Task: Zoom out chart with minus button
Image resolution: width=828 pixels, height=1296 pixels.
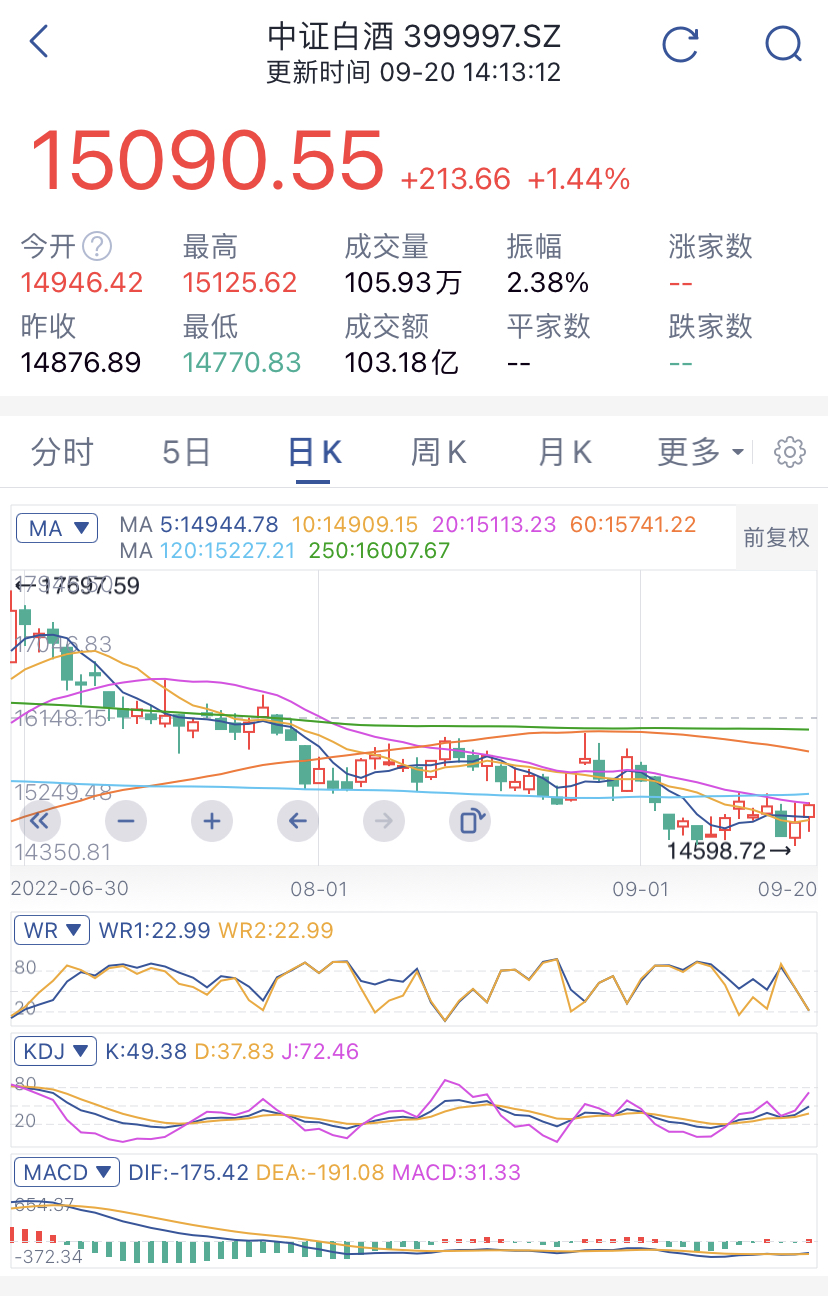Action: pyautogui.click(x=126, y=822)
